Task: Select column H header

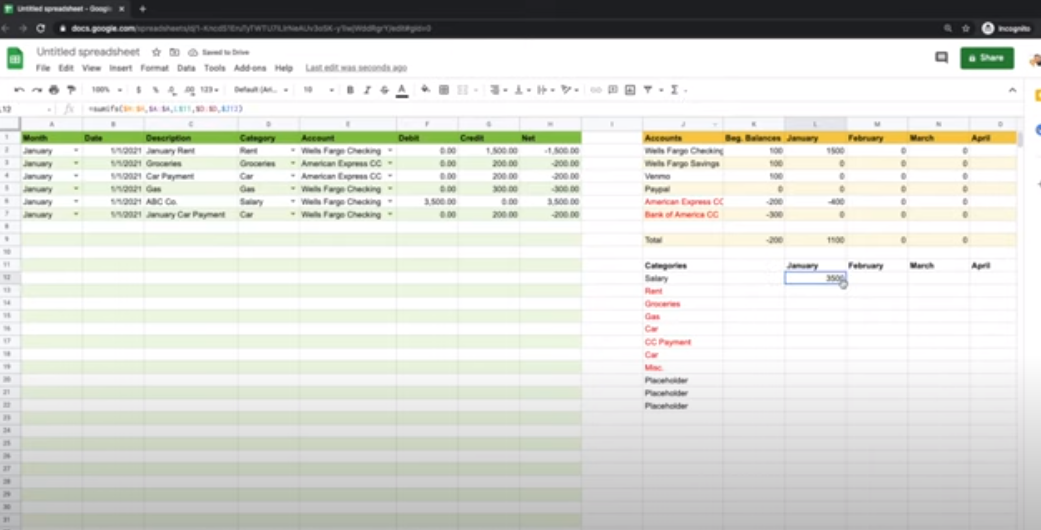Action: click(550, 124)
